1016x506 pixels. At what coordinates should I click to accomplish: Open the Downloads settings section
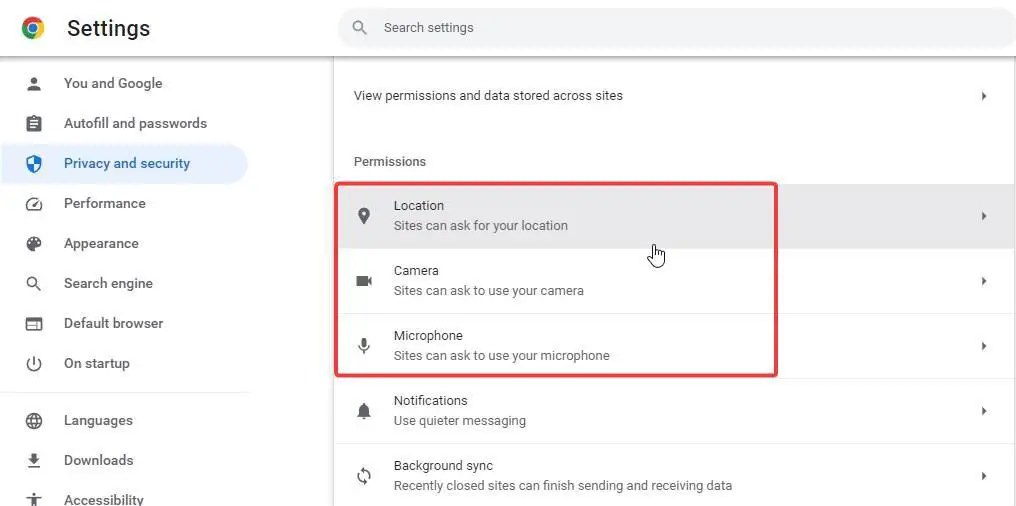98,461
